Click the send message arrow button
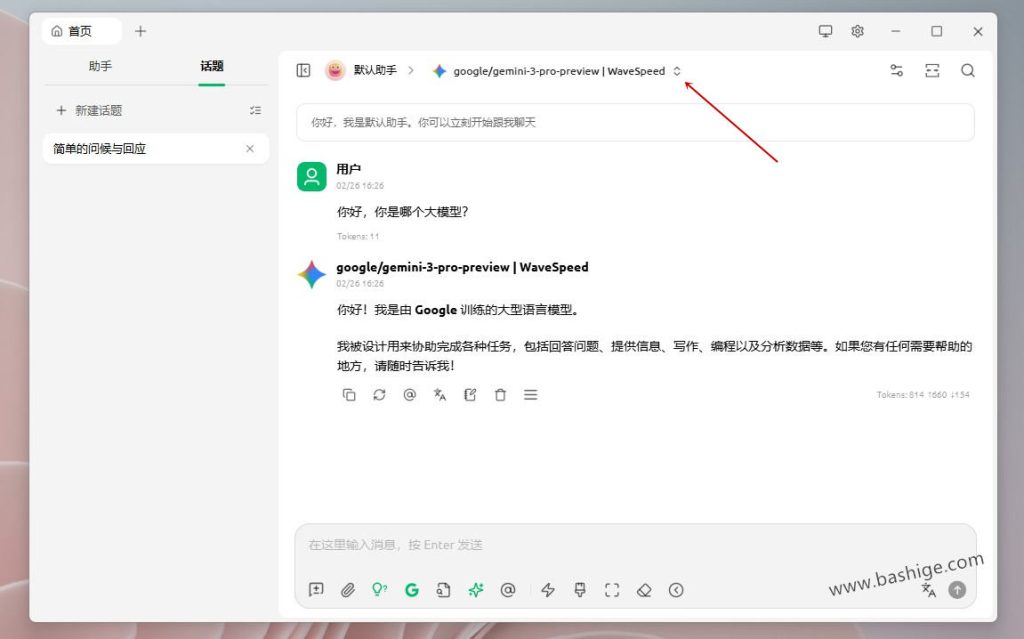 point(957,590)
